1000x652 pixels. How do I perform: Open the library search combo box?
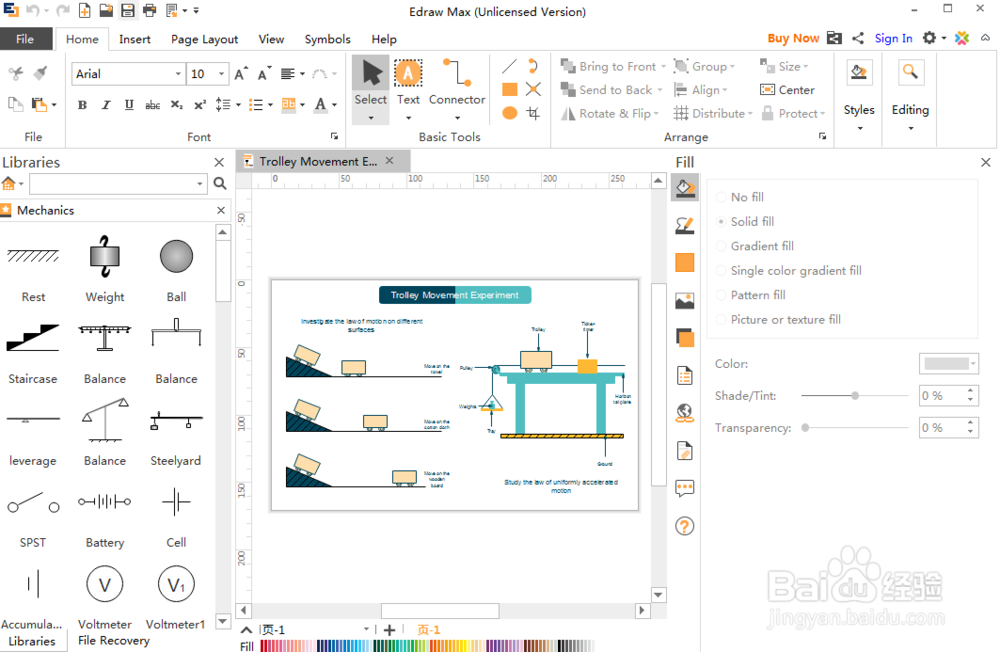tap(118, 184)
